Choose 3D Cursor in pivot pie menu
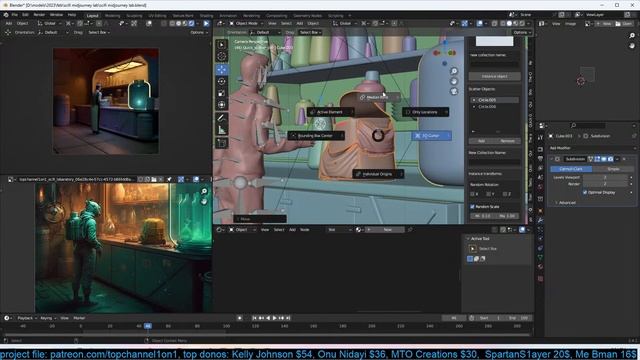Viewport: 640px width, 360px height. [x=431, y=136]
